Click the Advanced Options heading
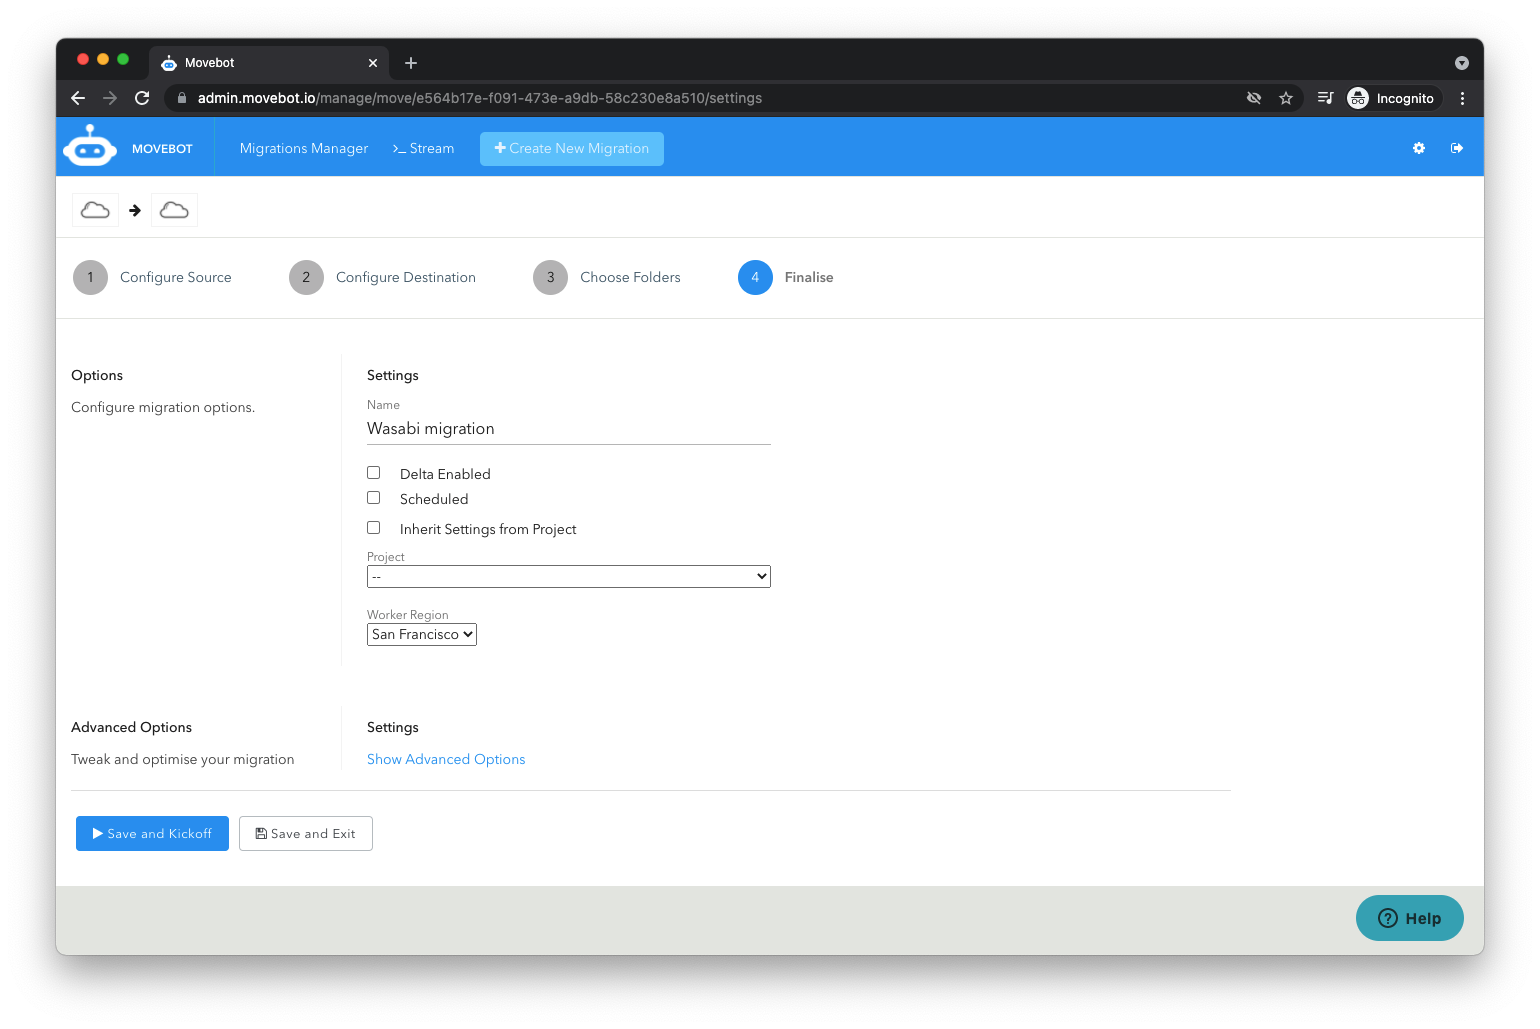 click(x=132, y=727)
